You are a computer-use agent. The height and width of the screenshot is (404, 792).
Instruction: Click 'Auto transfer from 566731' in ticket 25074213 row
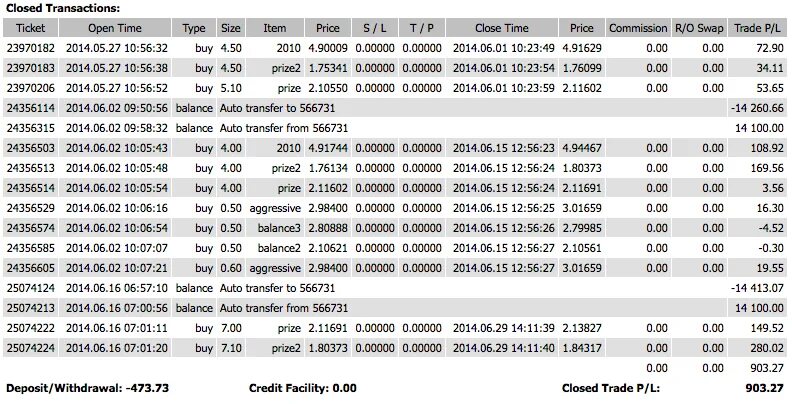point(284,308)
